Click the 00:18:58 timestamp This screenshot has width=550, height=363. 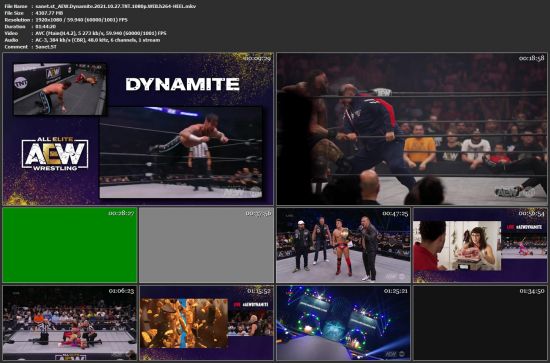531,58
